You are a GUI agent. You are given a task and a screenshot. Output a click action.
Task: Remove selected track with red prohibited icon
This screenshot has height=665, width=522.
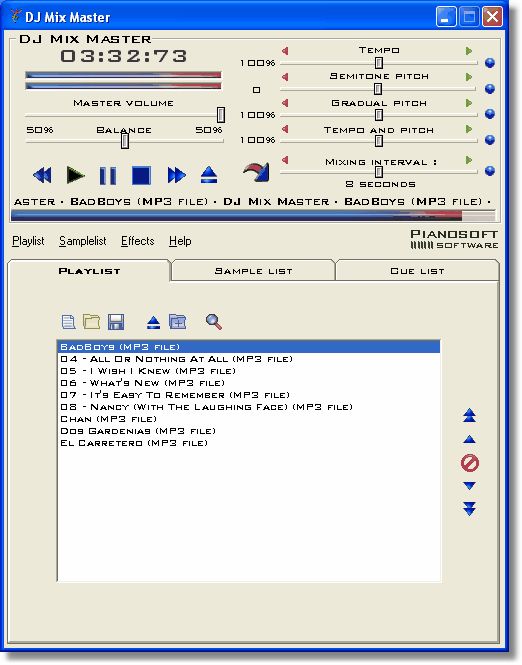(469, 463)
